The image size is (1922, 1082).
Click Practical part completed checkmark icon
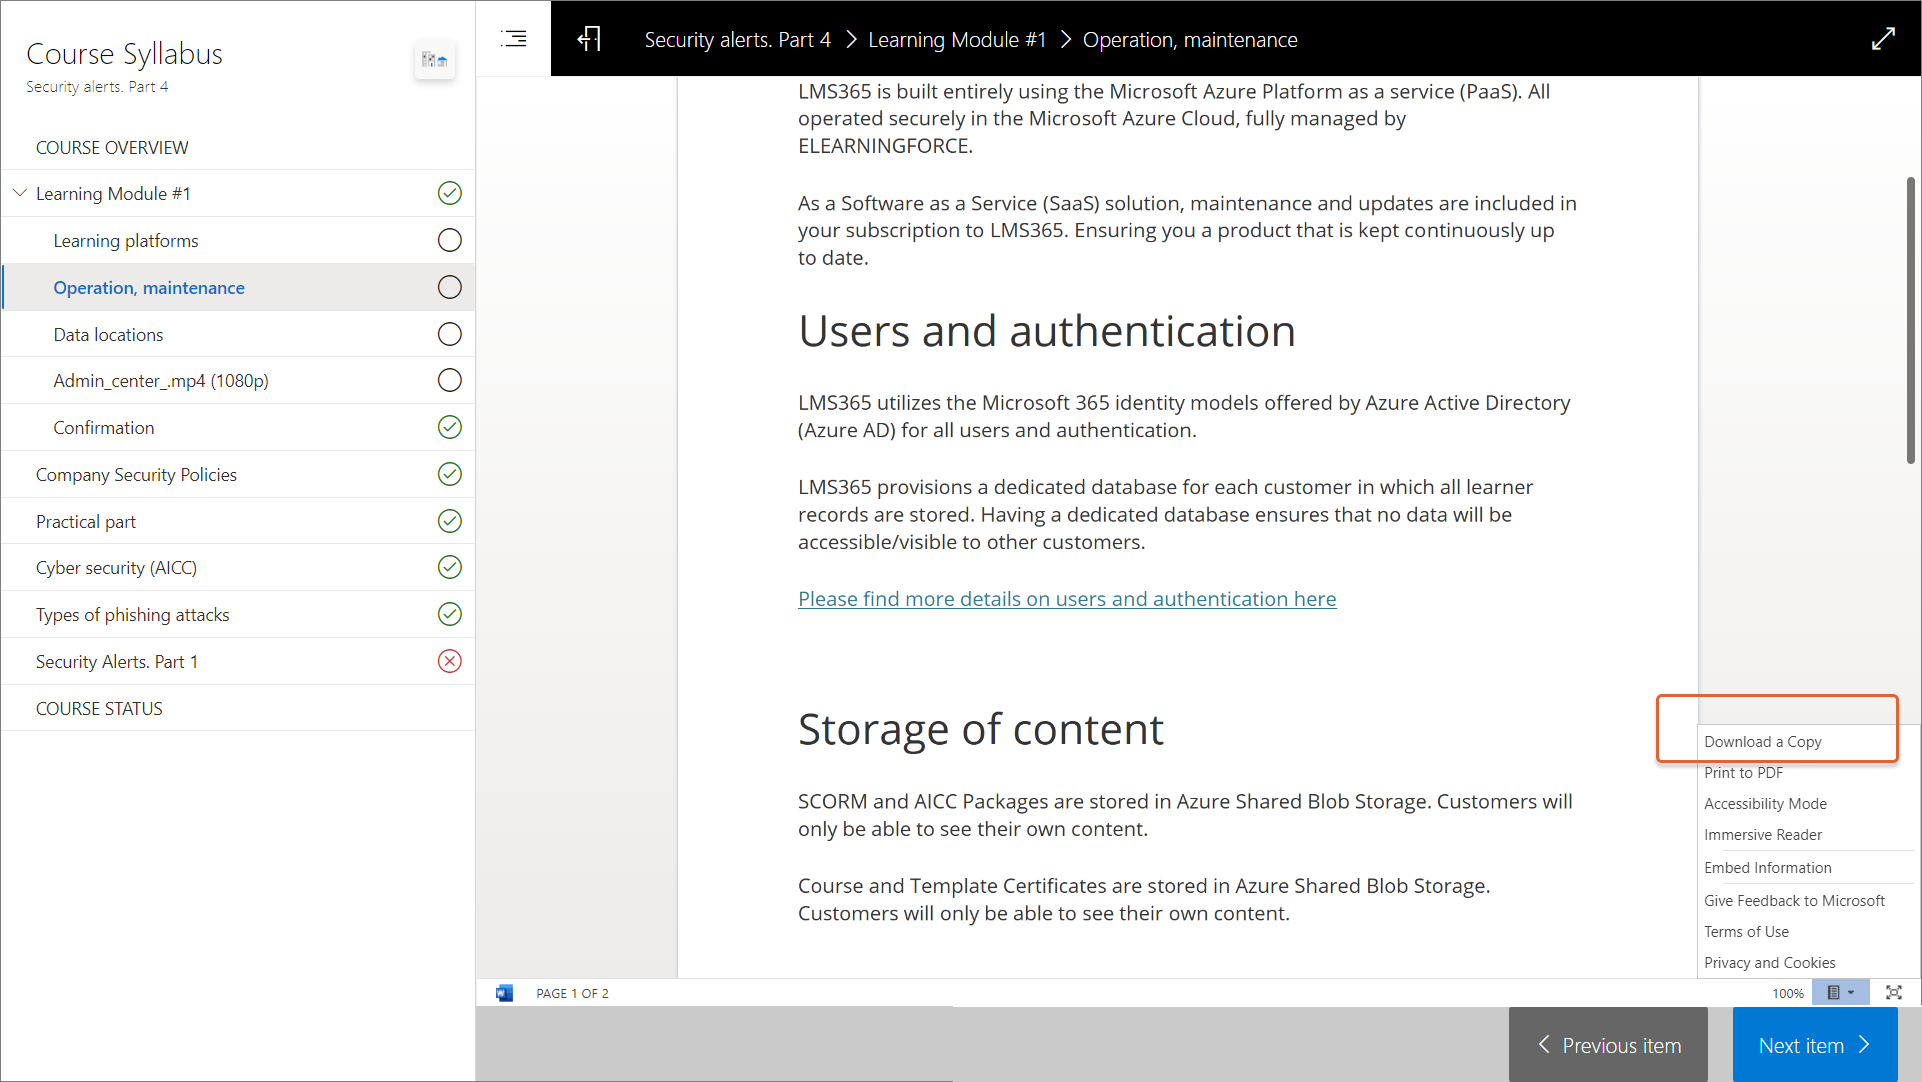[450, 521]
